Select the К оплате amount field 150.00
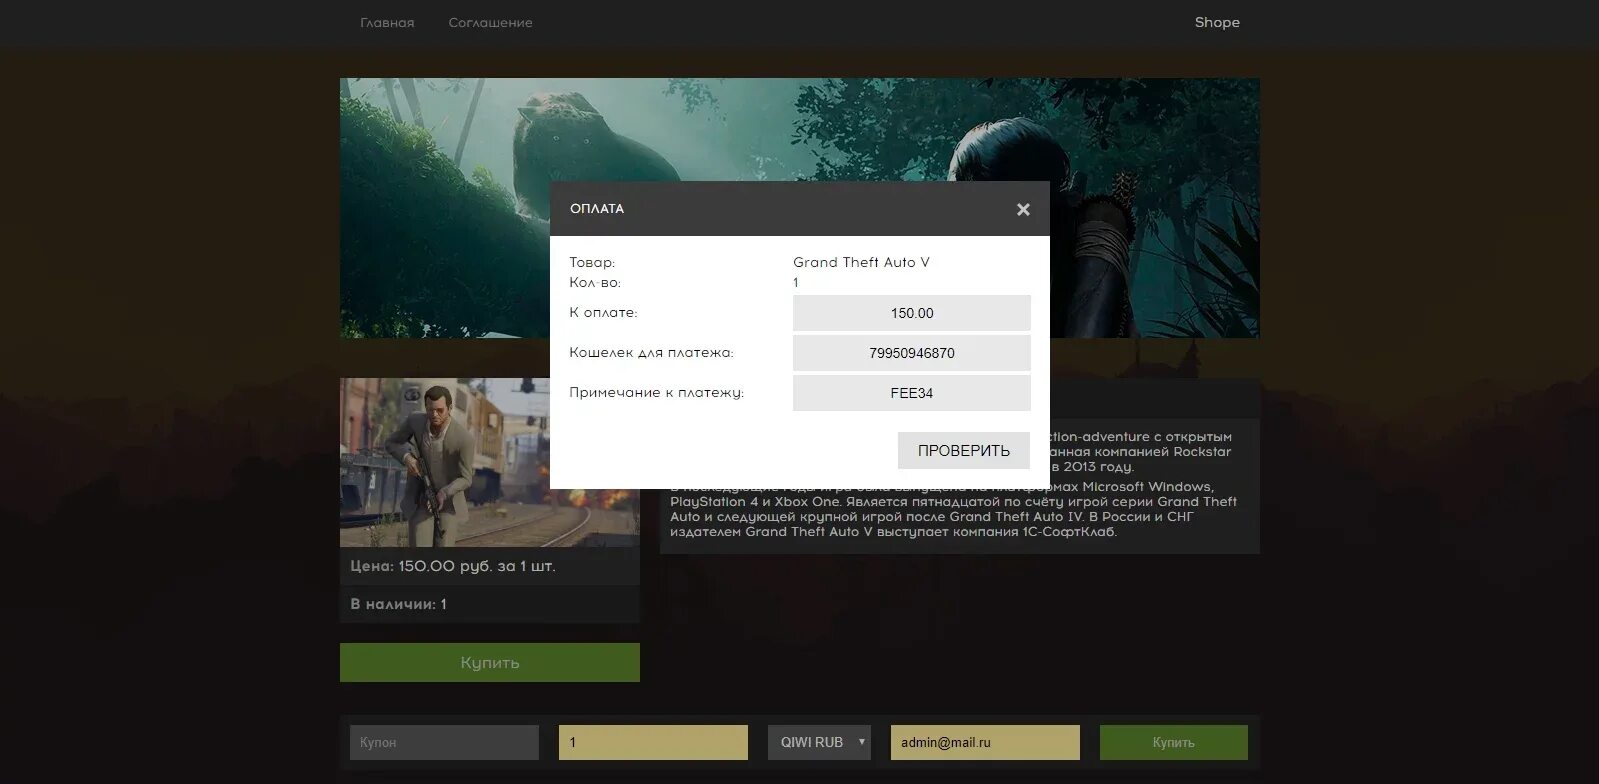The width and height of the screenshot is (1599, 784). [x=912, y=313]
